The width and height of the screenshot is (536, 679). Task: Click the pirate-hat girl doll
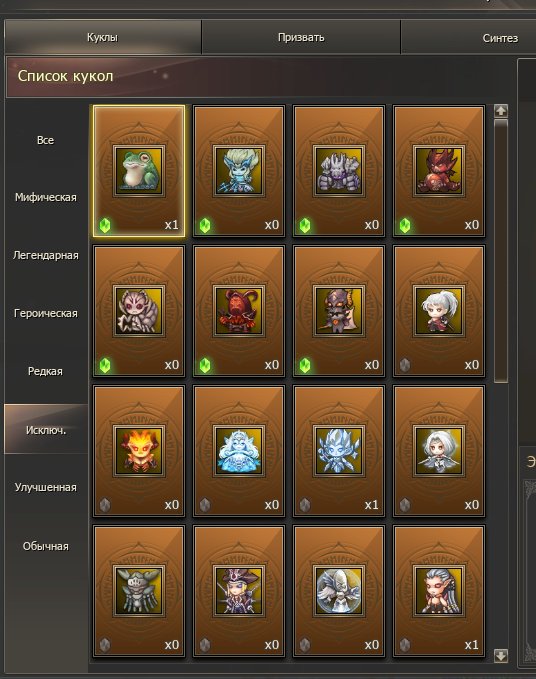tap(239, 591)
